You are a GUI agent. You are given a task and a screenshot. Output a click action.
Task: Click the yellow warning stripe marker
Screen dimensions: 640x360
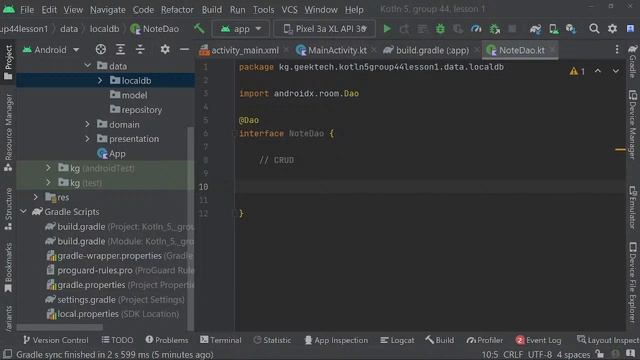[620, 149]
